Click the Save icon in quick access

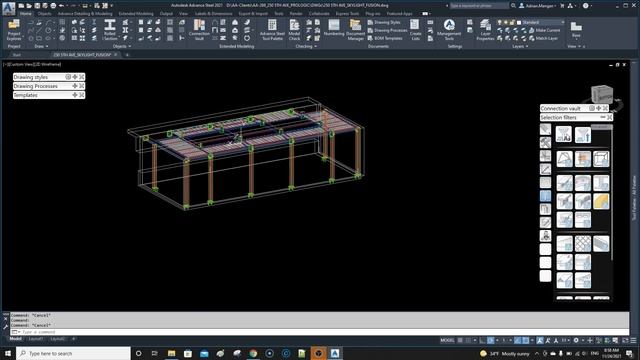[x=37, y=6]
